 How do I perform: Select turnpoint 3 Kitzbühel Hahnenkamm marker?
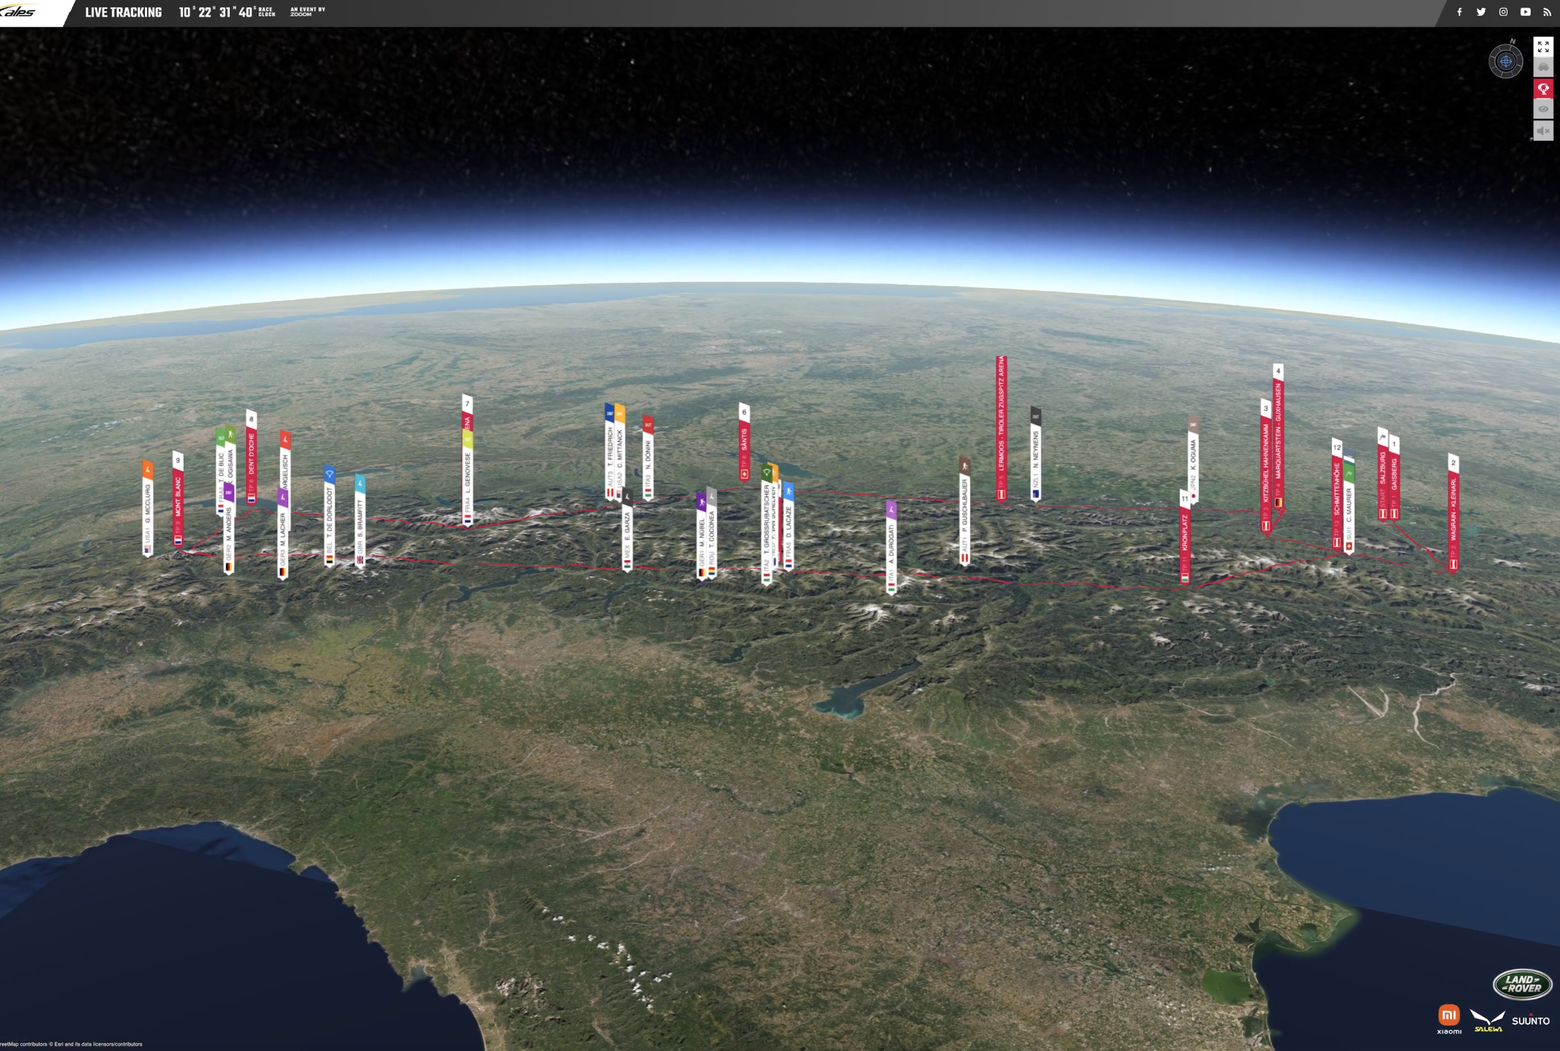[x=1266, y=466]
